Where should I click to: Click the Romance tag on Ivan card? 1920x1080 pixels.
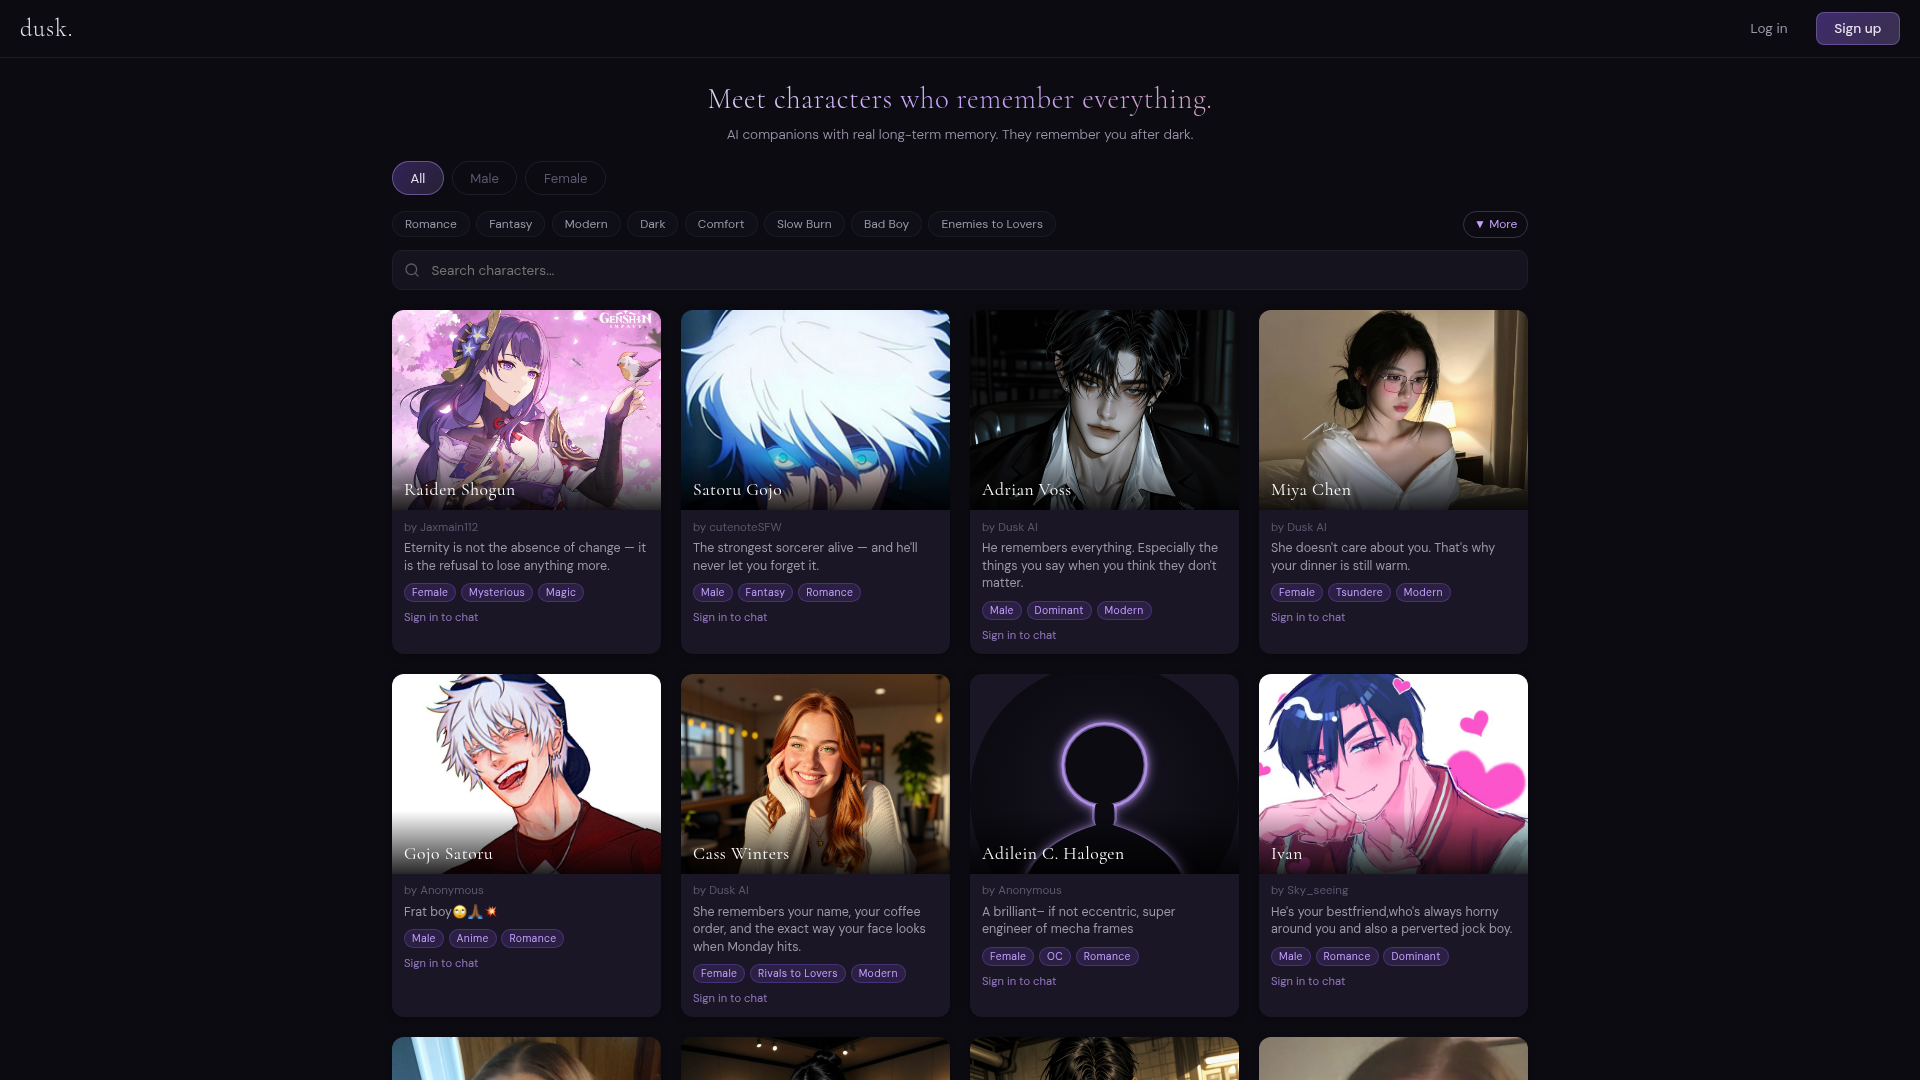click(x=1347, y=956)
